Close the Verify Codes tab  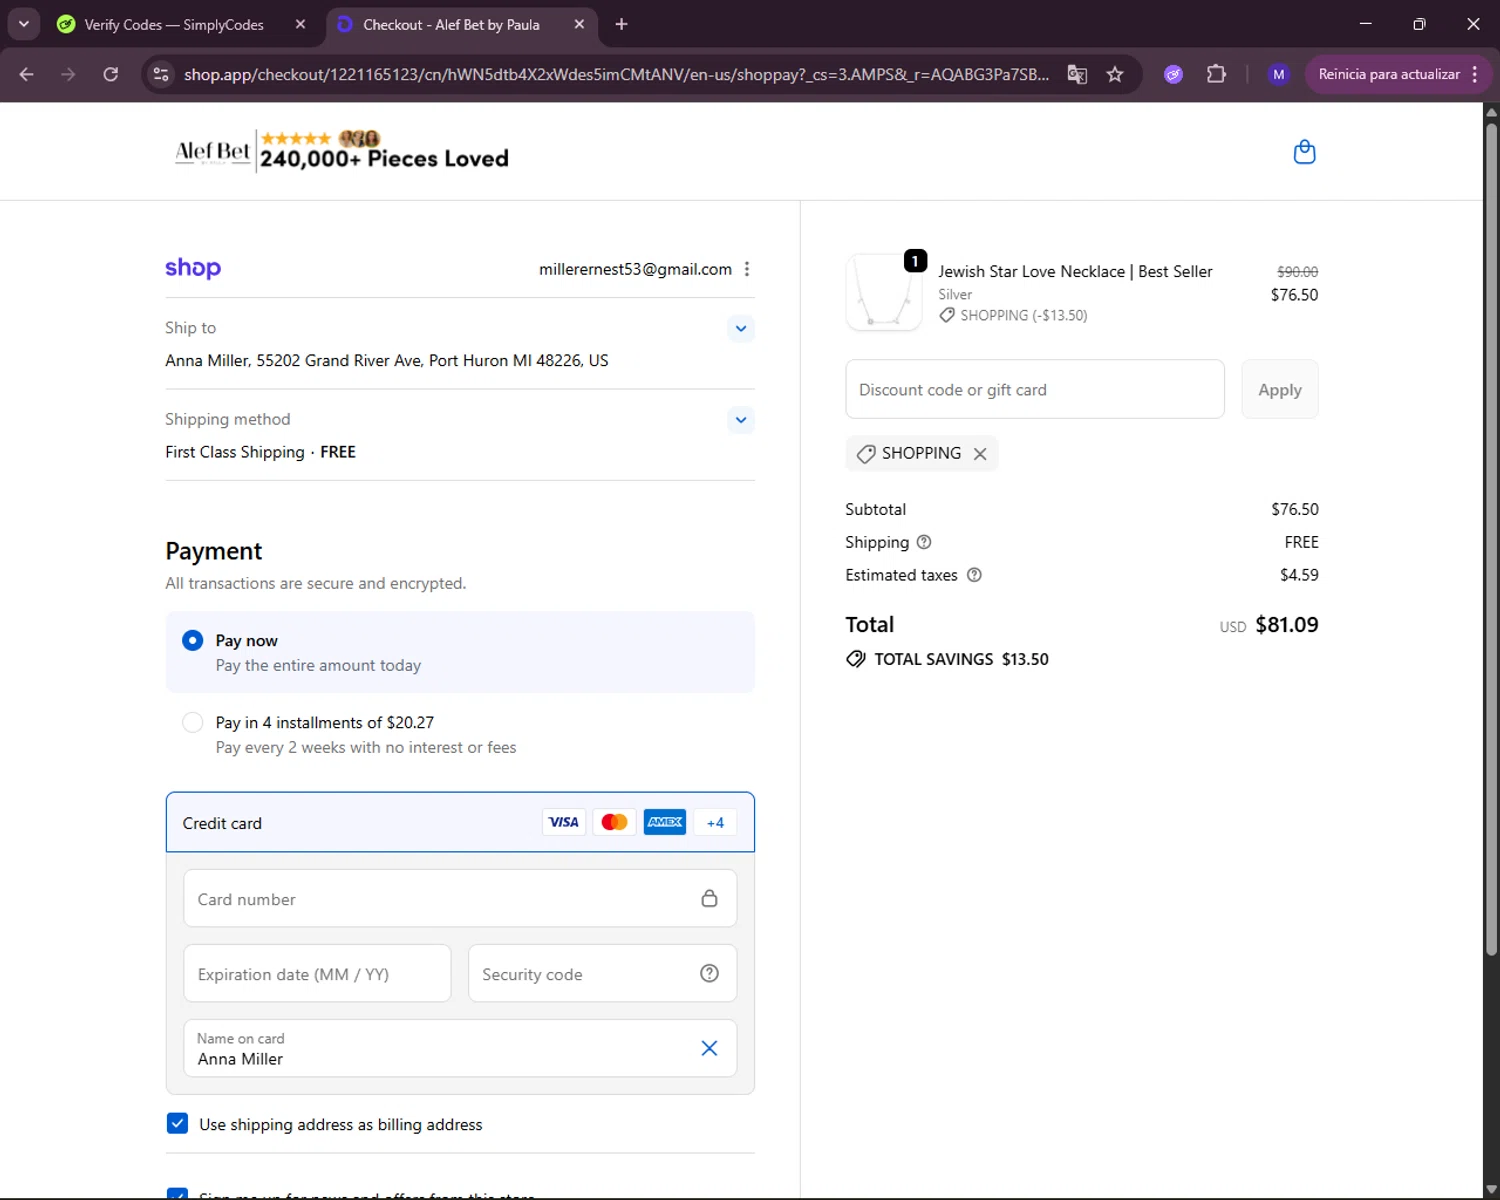(300, 24)
